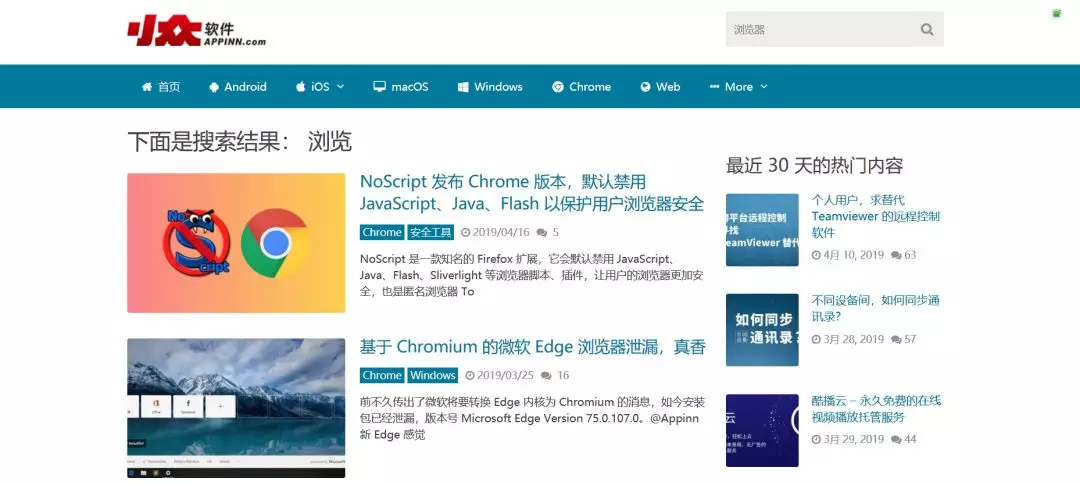The height and width of the screenshot is (485, 1080).
Task: Click Chrome tag under NoScript article
Action: coord(382,232)
